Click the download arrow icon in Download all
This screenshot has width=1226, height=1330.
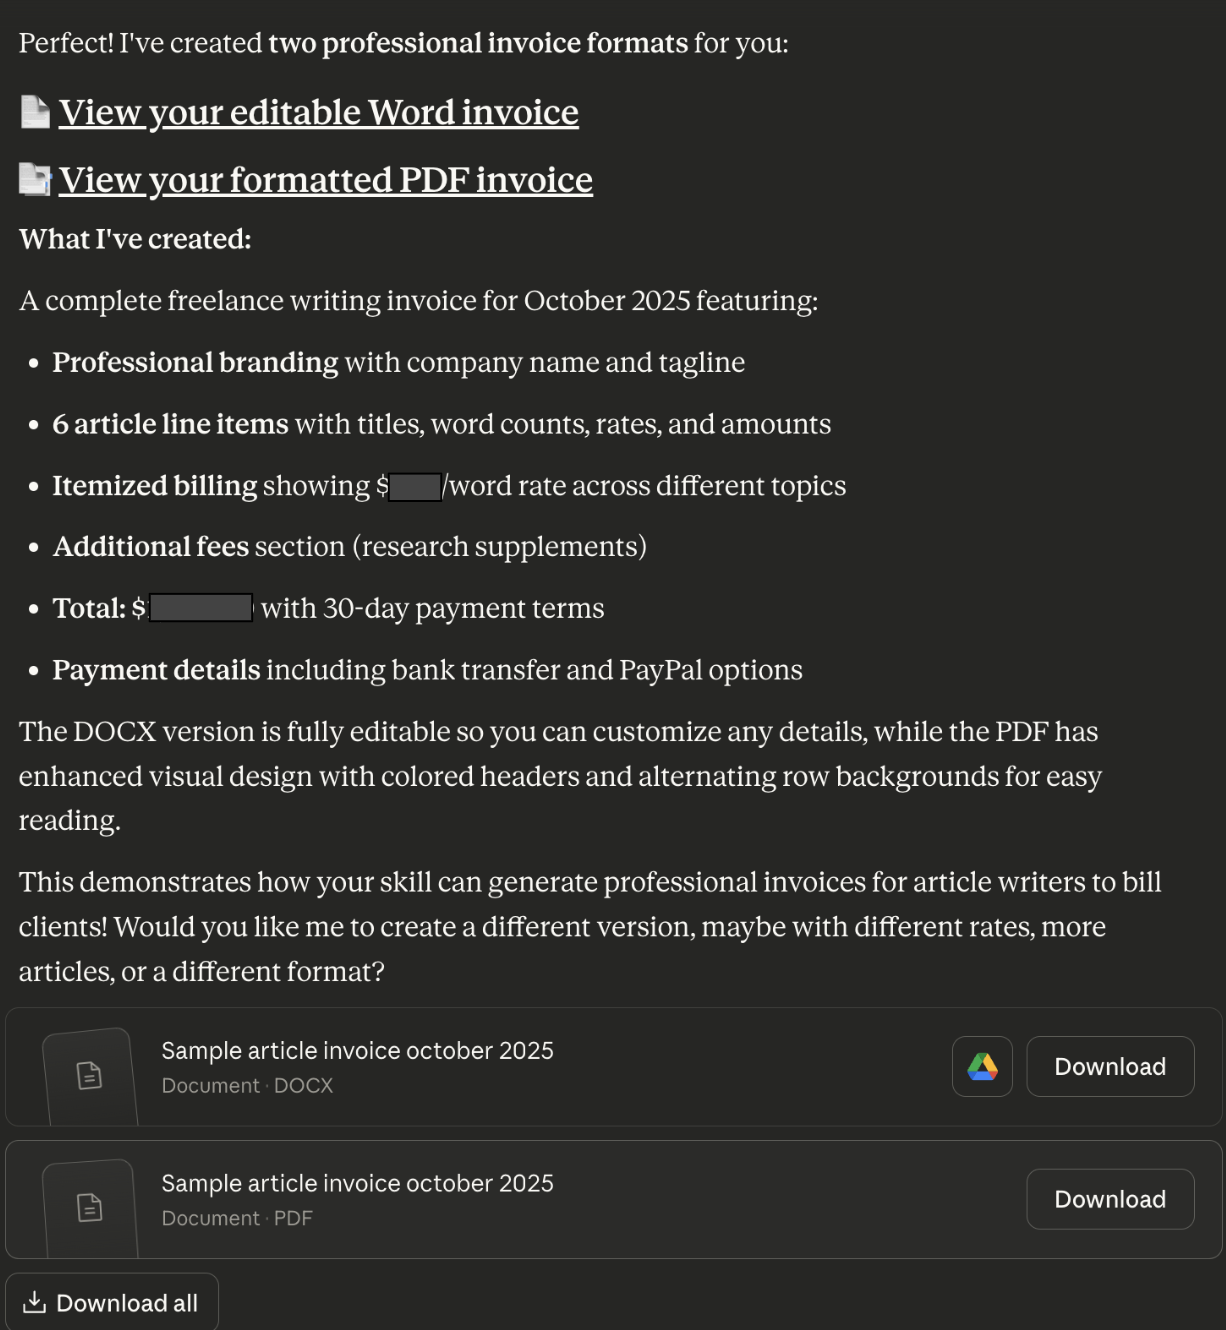pos(34,1302)
